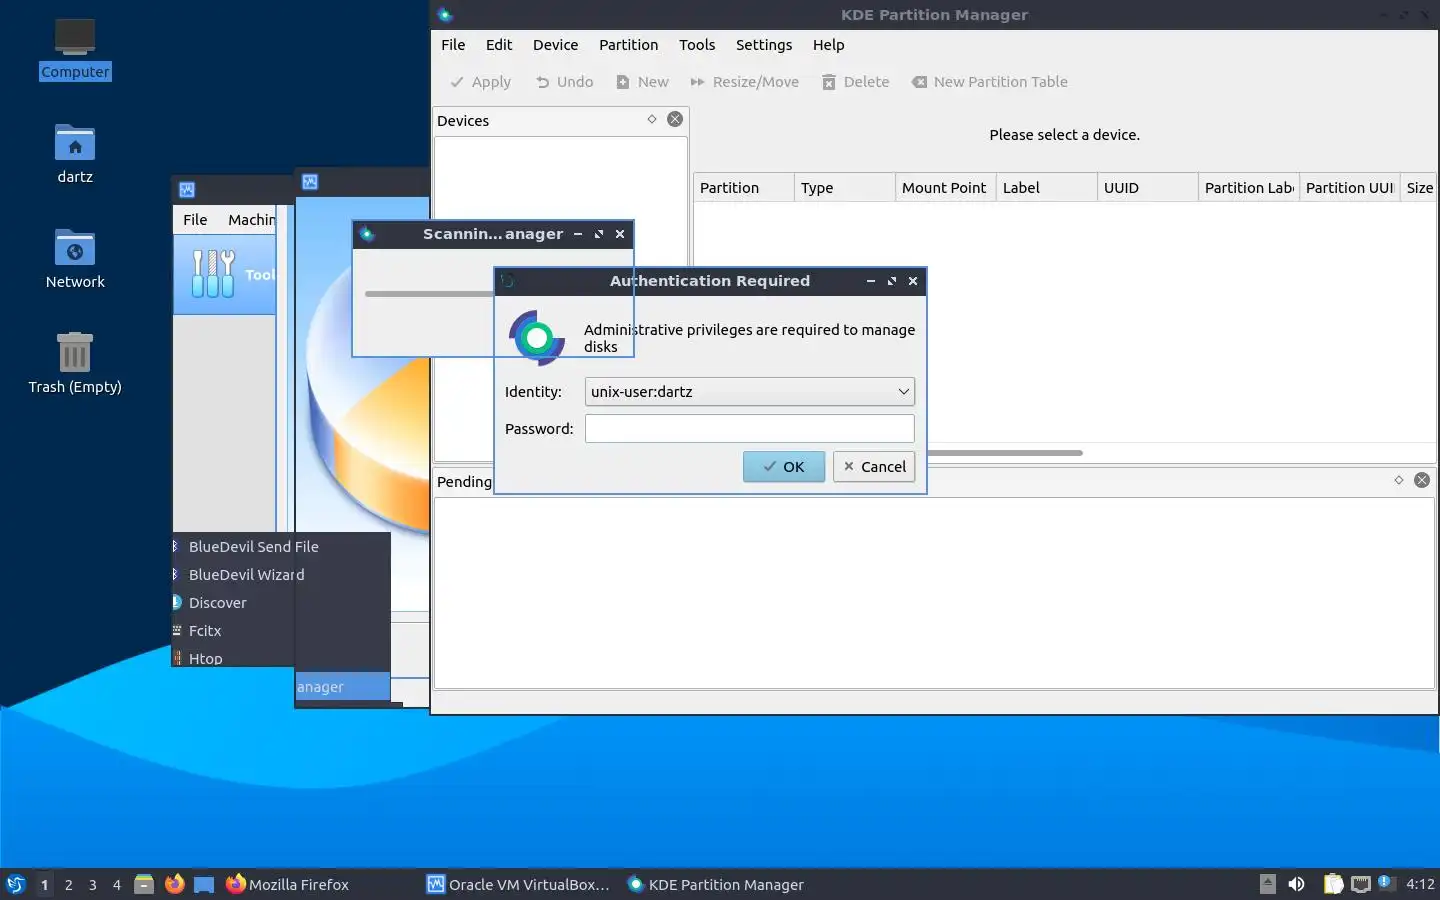
Task: Switch to virtual desktop 2
Action: (68, 885)
